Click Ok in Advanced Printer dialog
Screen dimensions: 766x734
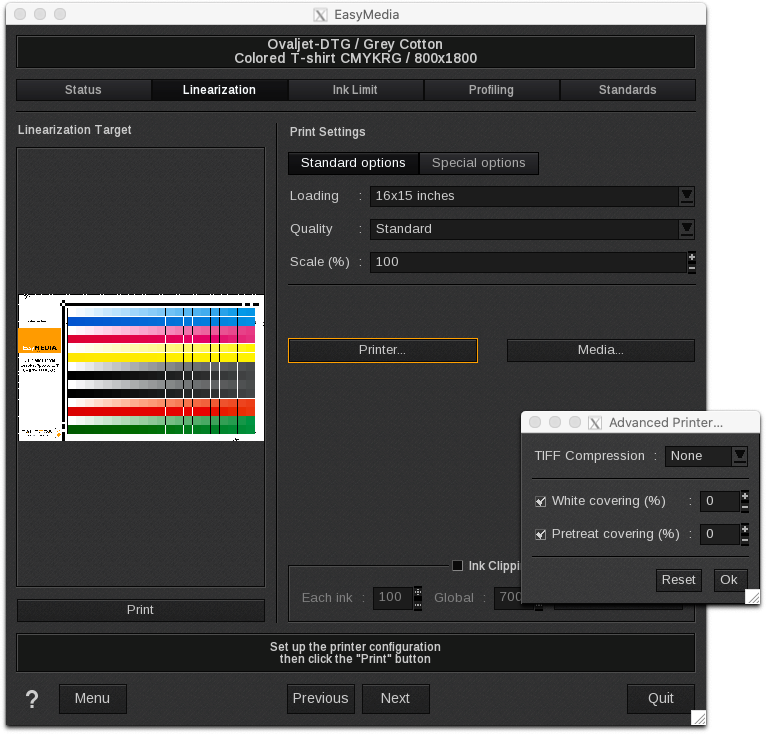728,580
